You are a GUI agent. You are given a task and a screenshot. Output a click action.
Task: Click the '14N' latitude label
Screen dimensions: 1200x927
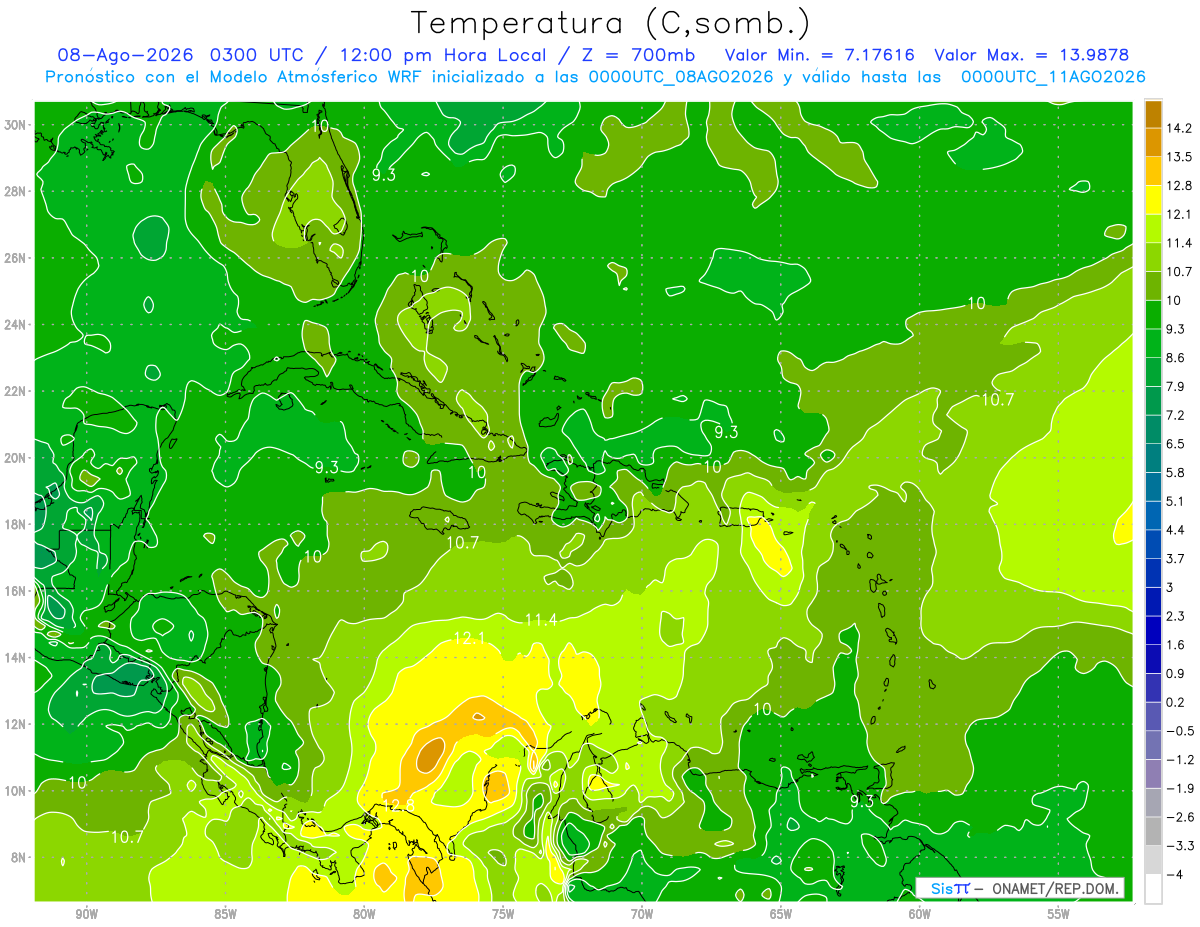[x=17, y=658]
